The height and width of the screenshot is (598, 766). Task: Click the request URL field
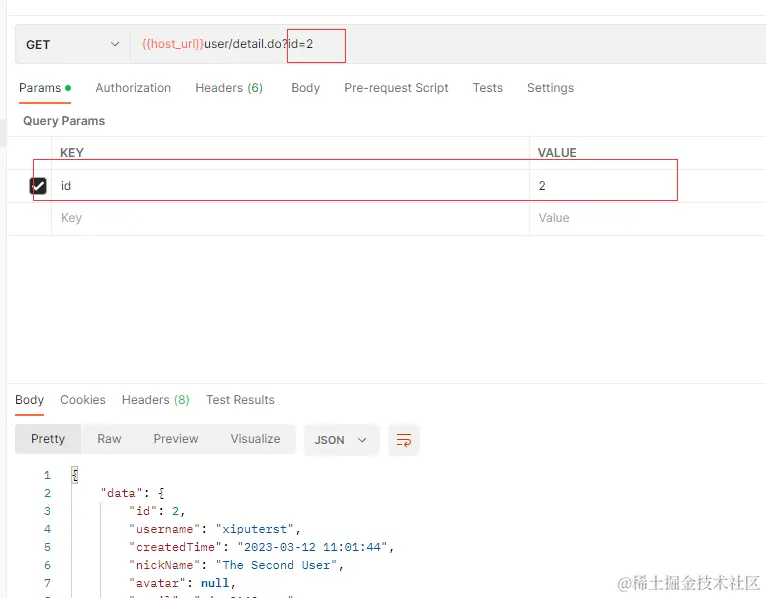point(448,44)
